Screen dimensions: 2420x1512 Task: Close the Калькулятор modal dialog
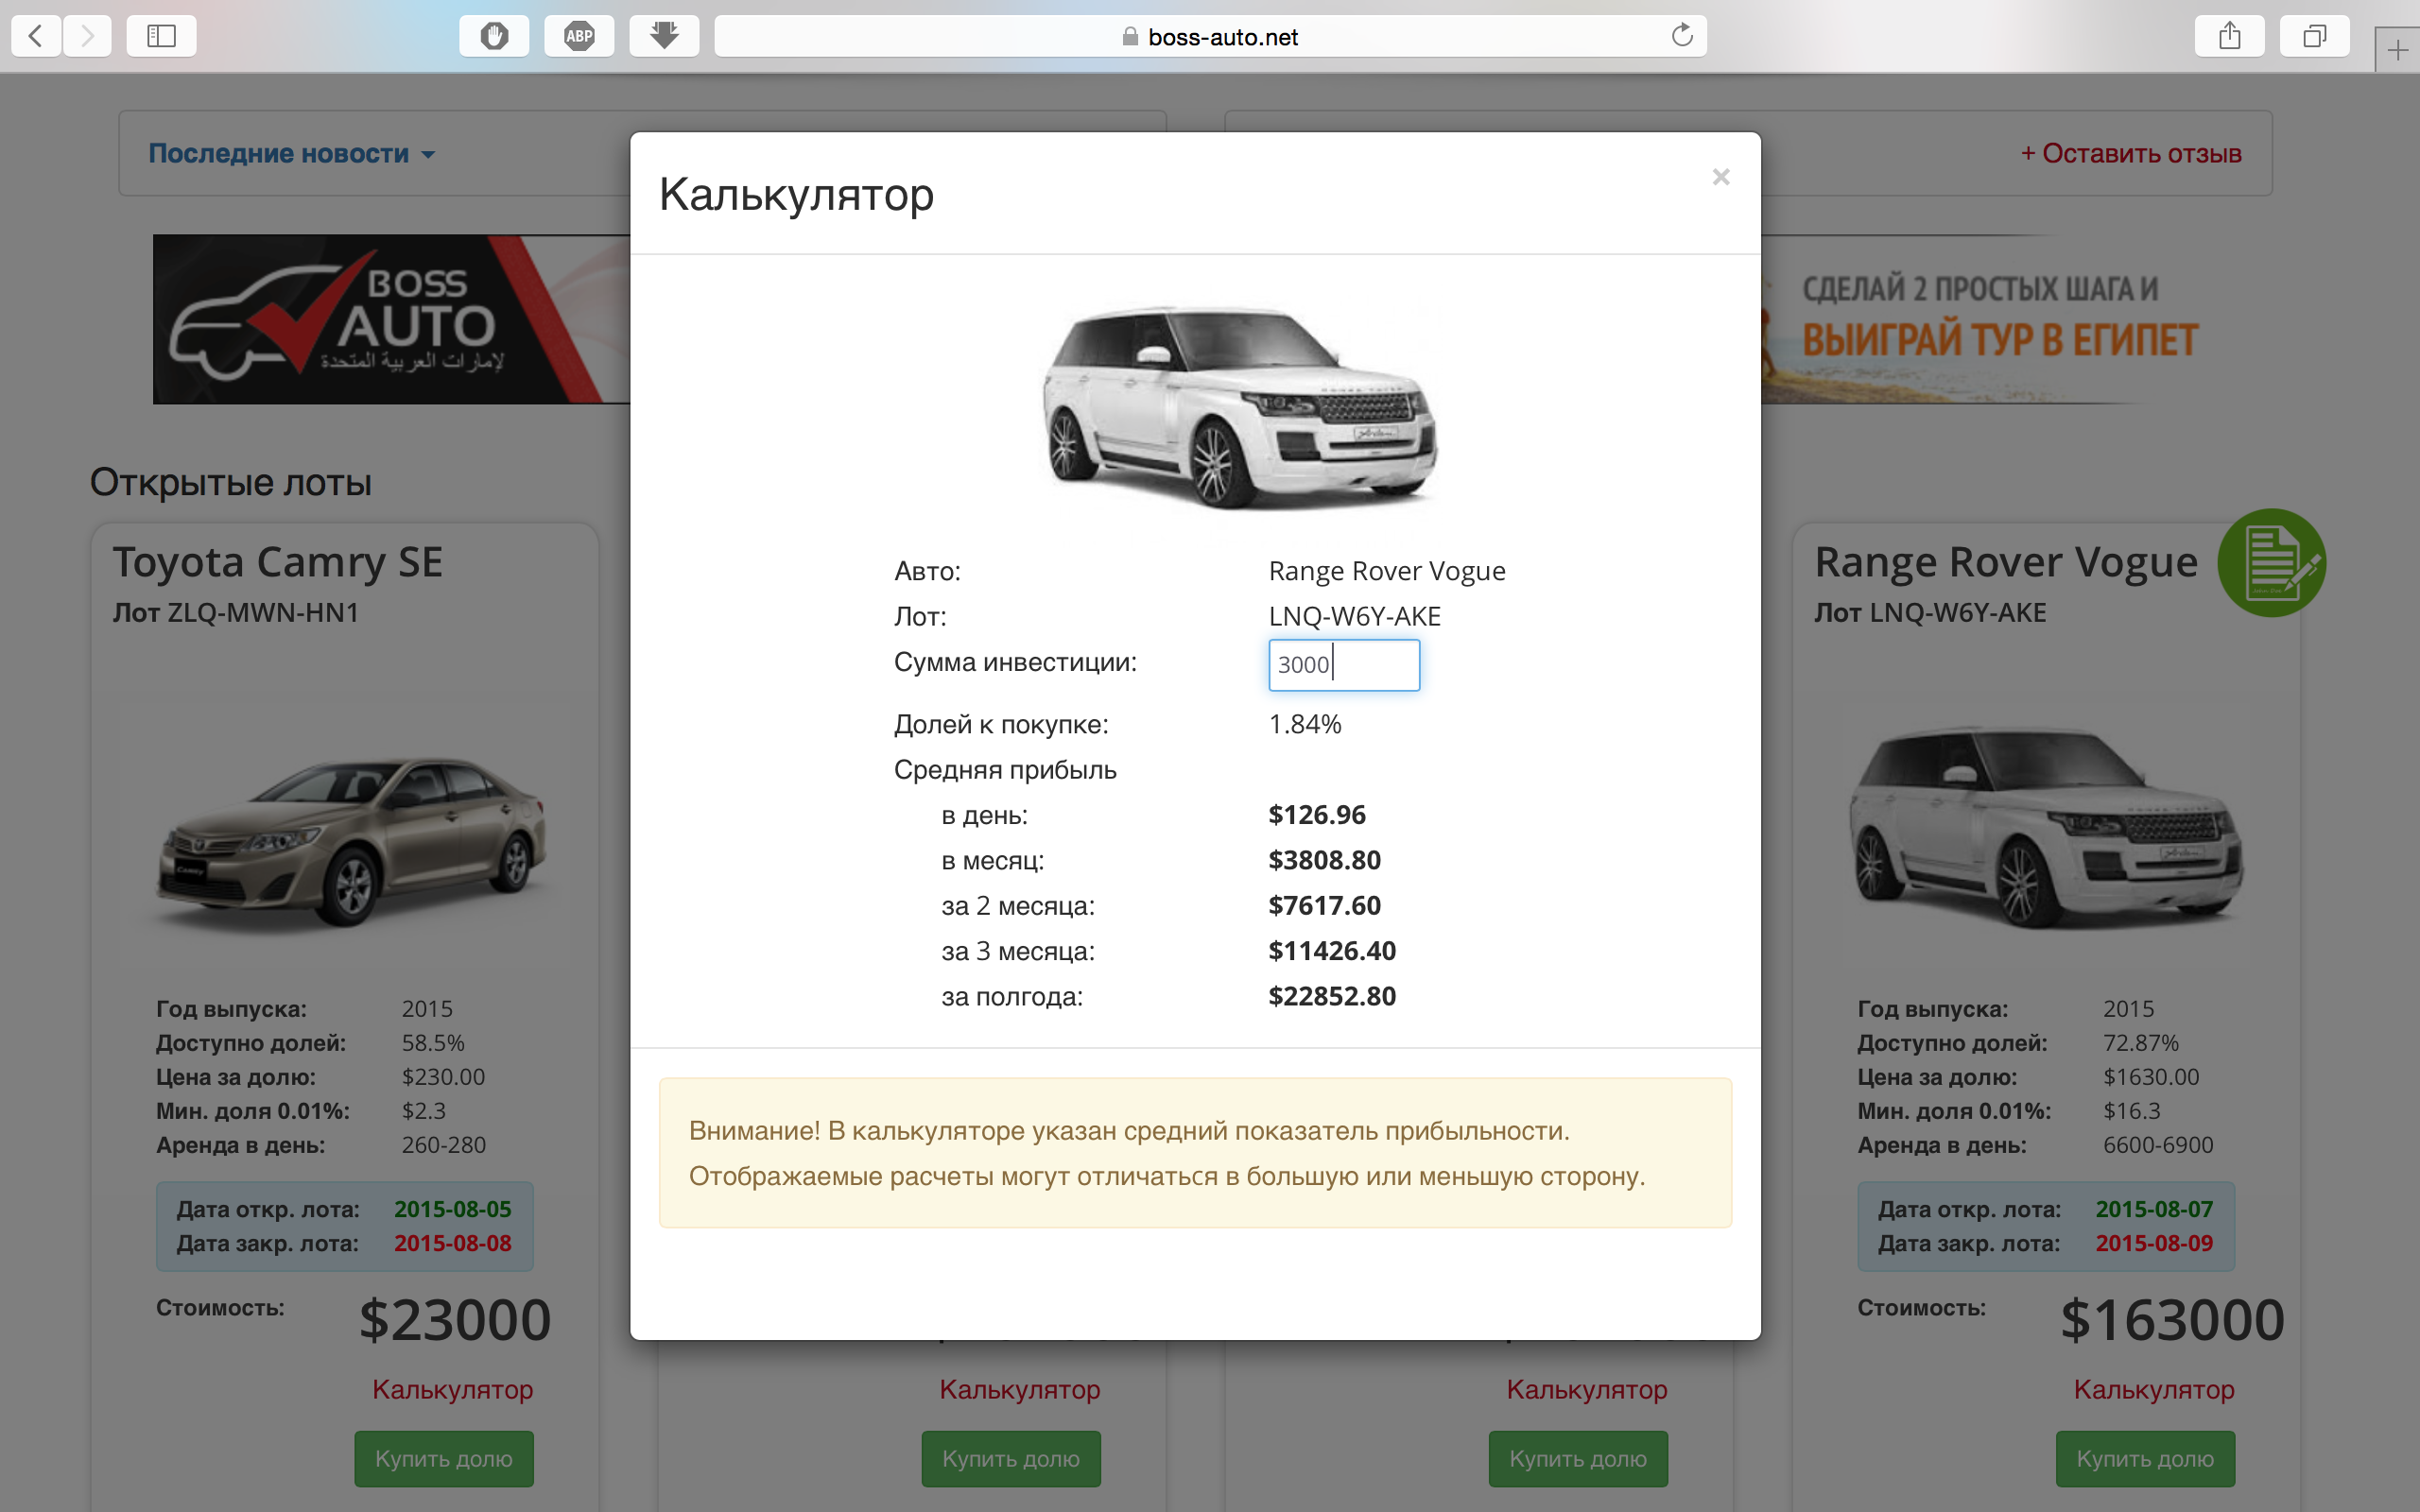click(1720, 177)
